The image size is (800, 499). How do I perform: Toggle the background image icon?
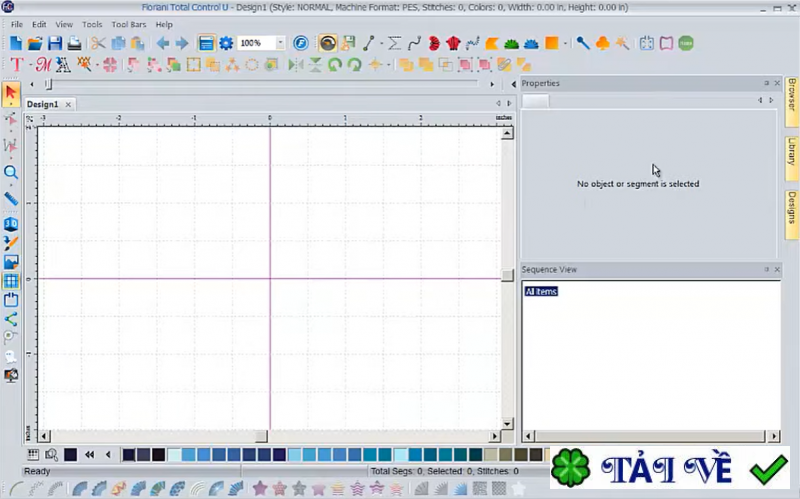coord(11,262)
